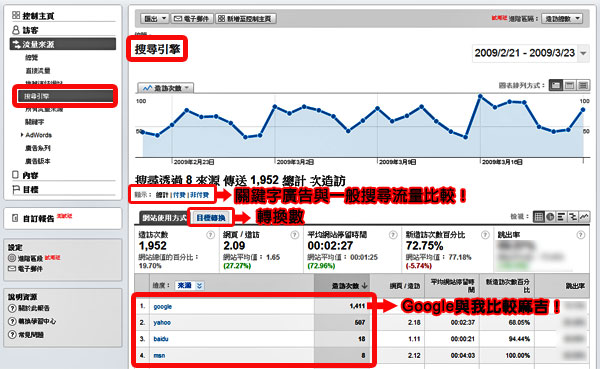
Task: Open 總覽 overview under traffic sources
Action: [x=32, y=57]
